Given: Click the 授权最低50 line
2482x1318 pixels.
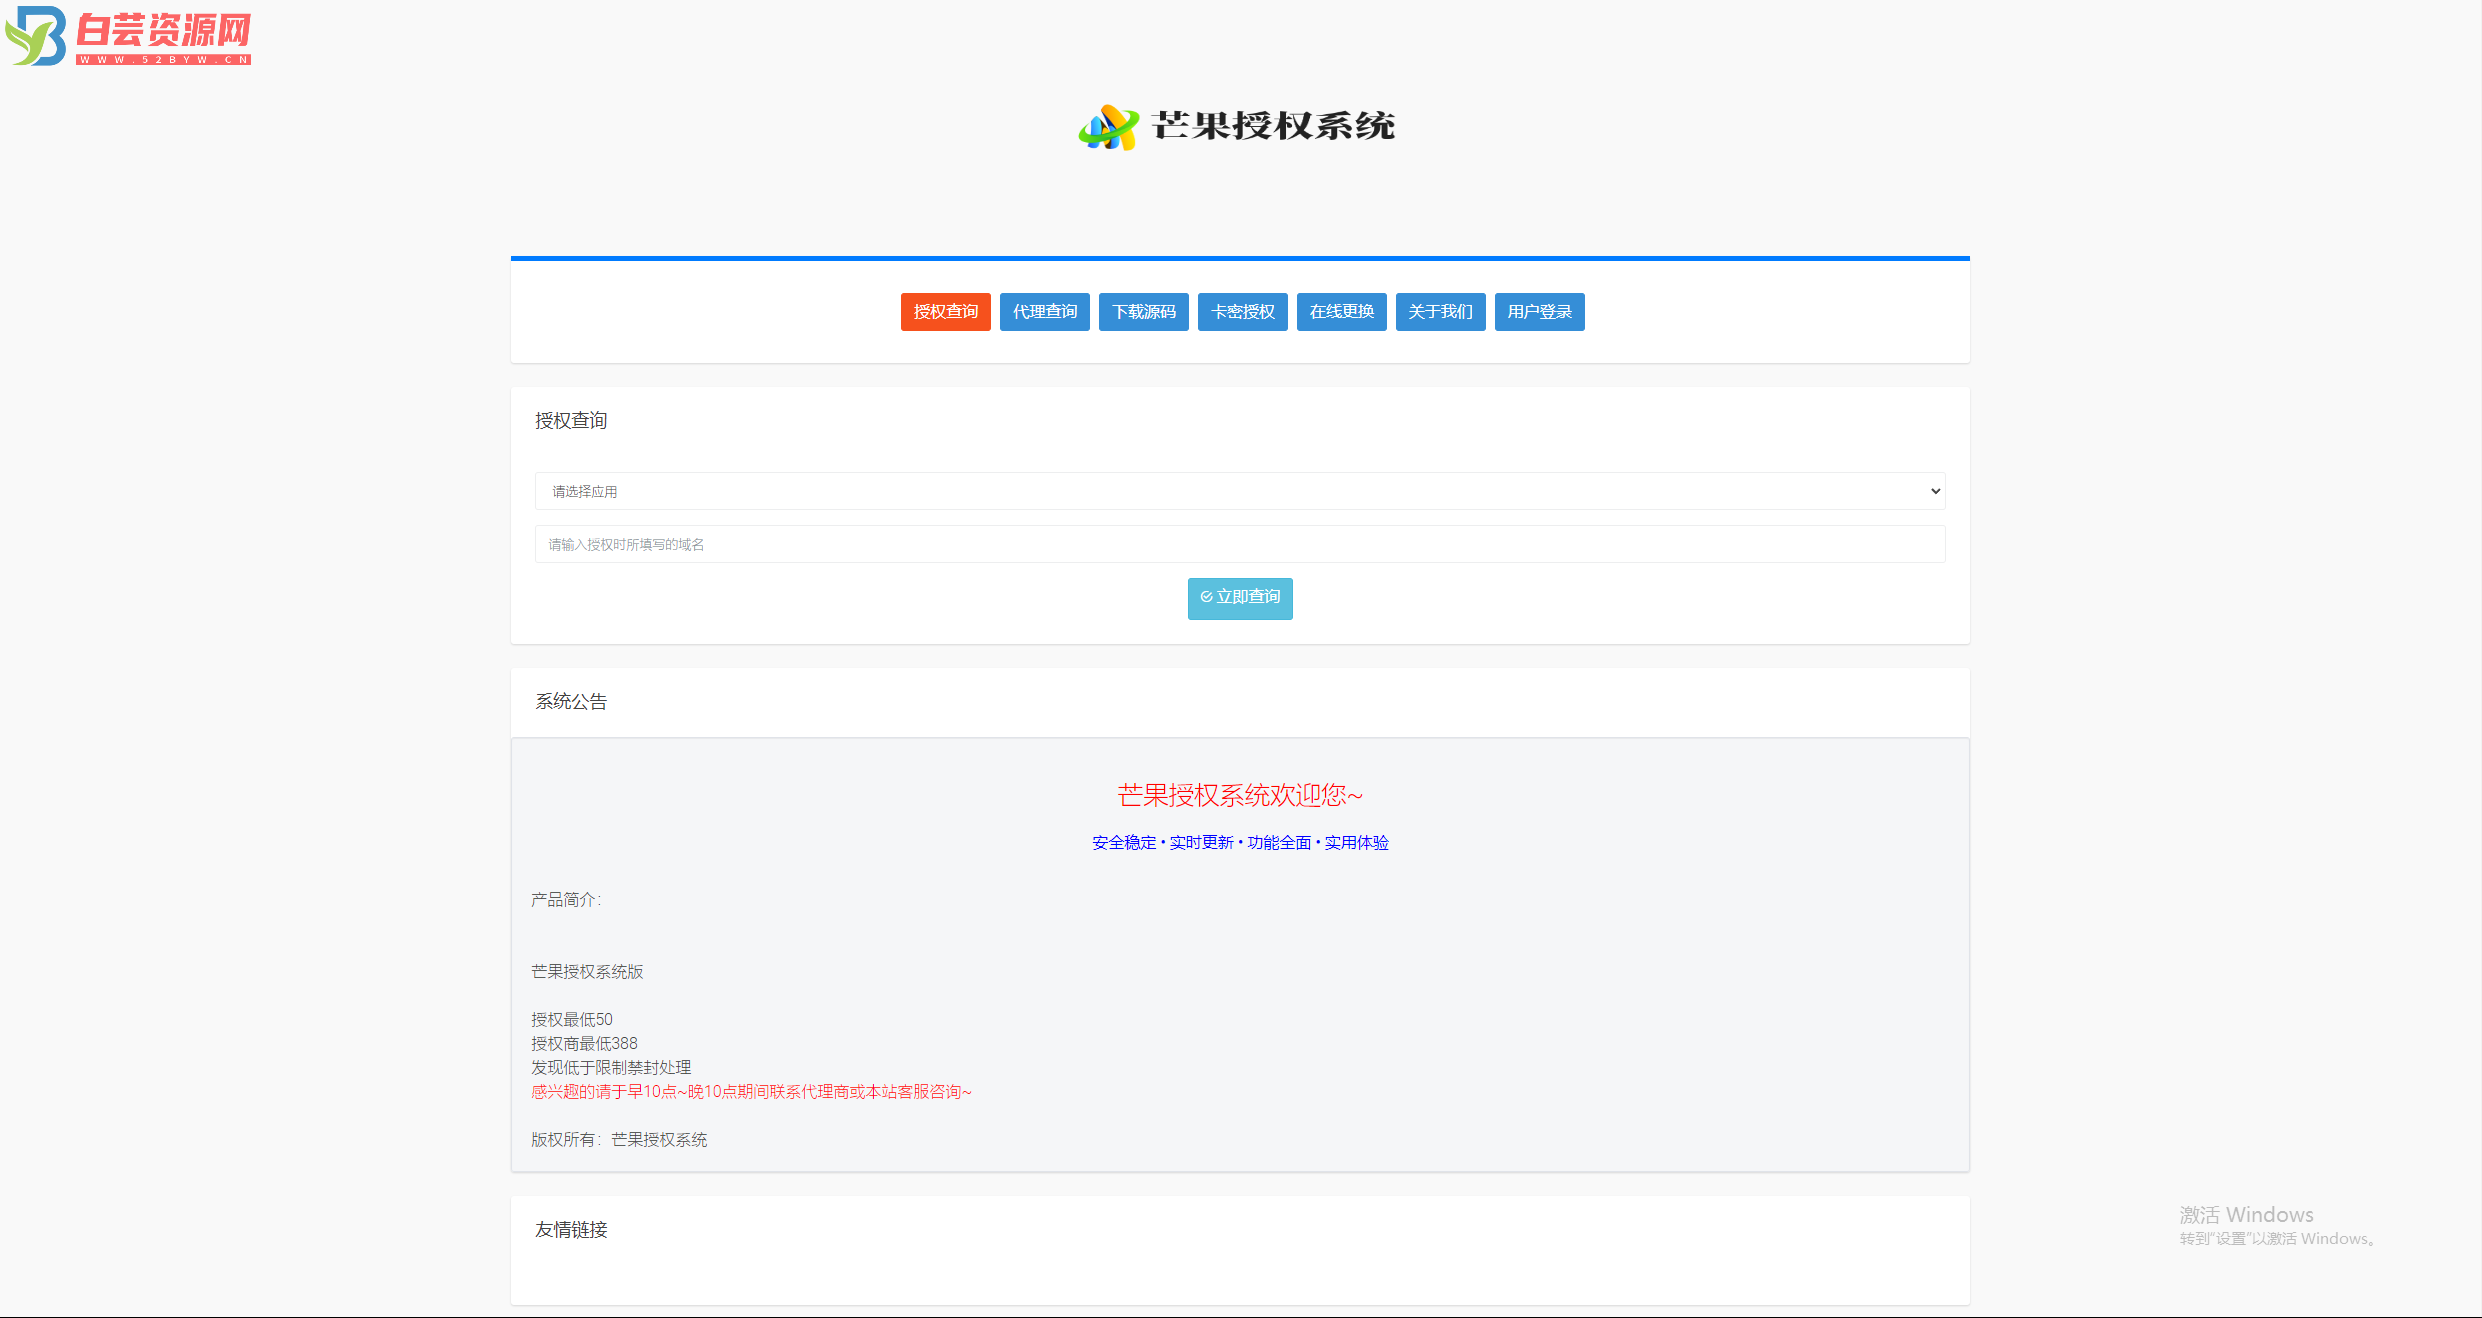Looking at the screenshot, I should tap(572, 1020).
